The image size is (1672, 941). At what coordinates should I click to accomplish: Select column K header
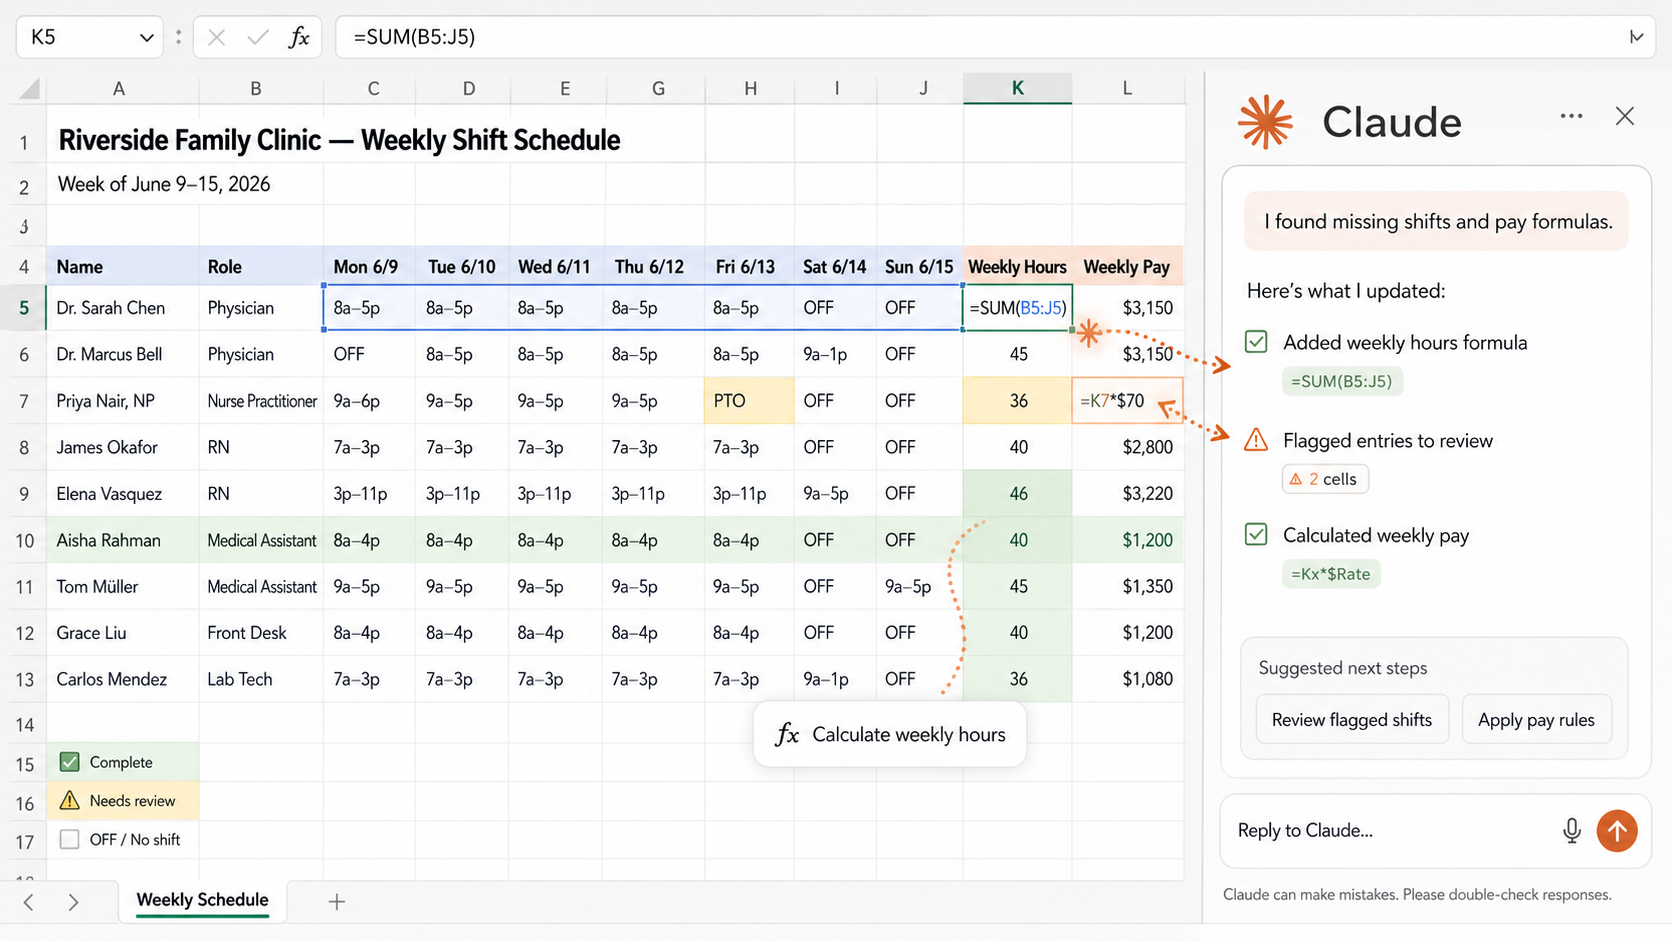pyautogui.click(x=1017, y=88)
